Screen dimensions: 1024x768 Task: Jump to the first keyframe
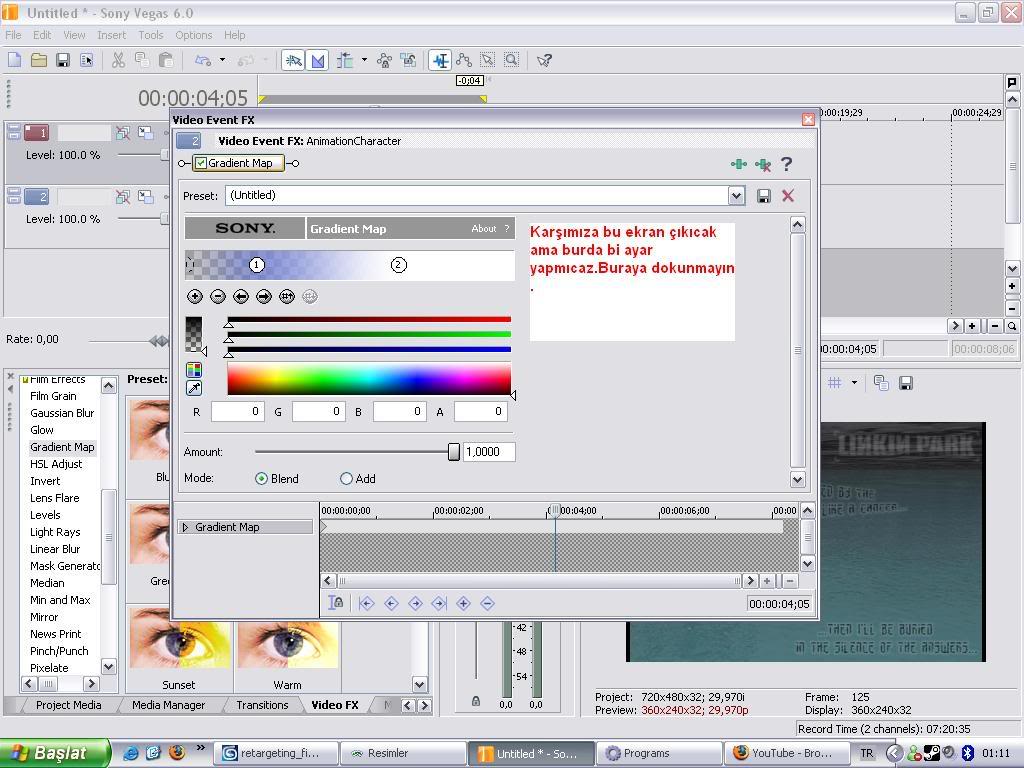pyautogui.click(x=366, y=603)
